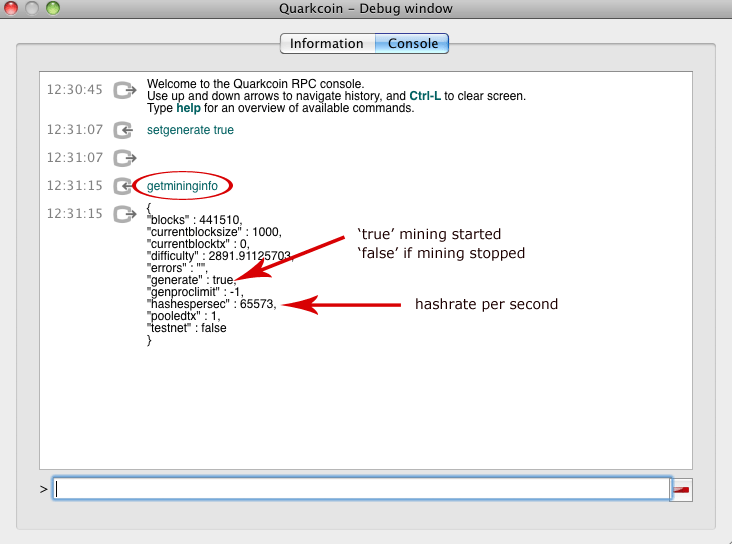732x544 pixels.
Task: Click the output icon at 12:31:07
Action: [x=125, y=158]
